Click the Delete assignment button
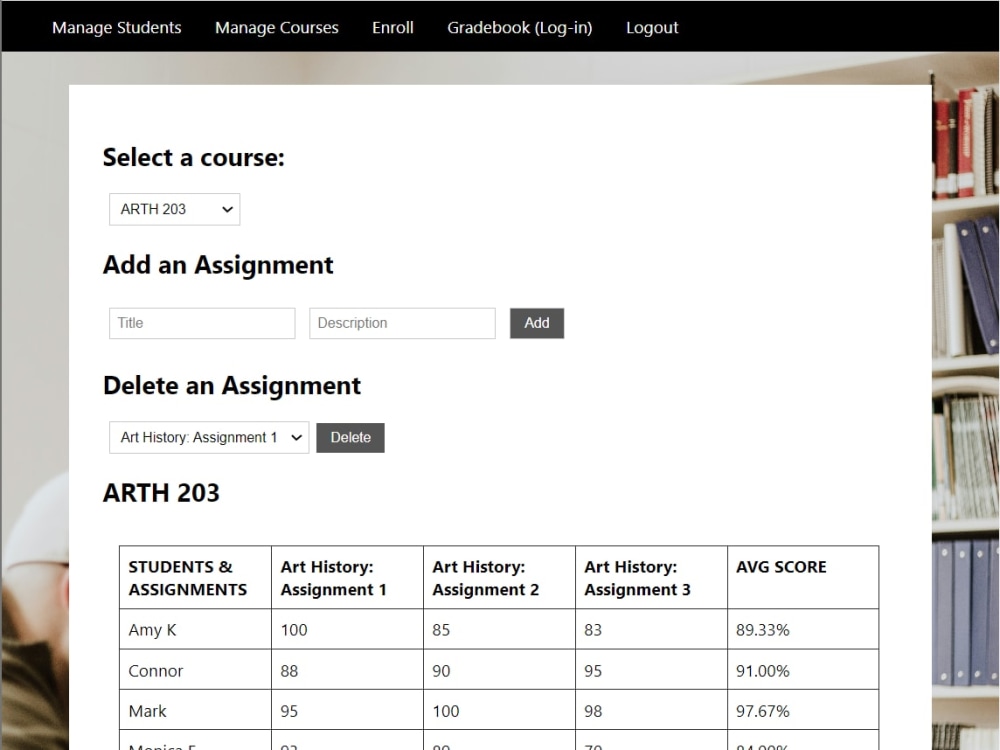The image size is (1000, 750). (x=350, y=438)
